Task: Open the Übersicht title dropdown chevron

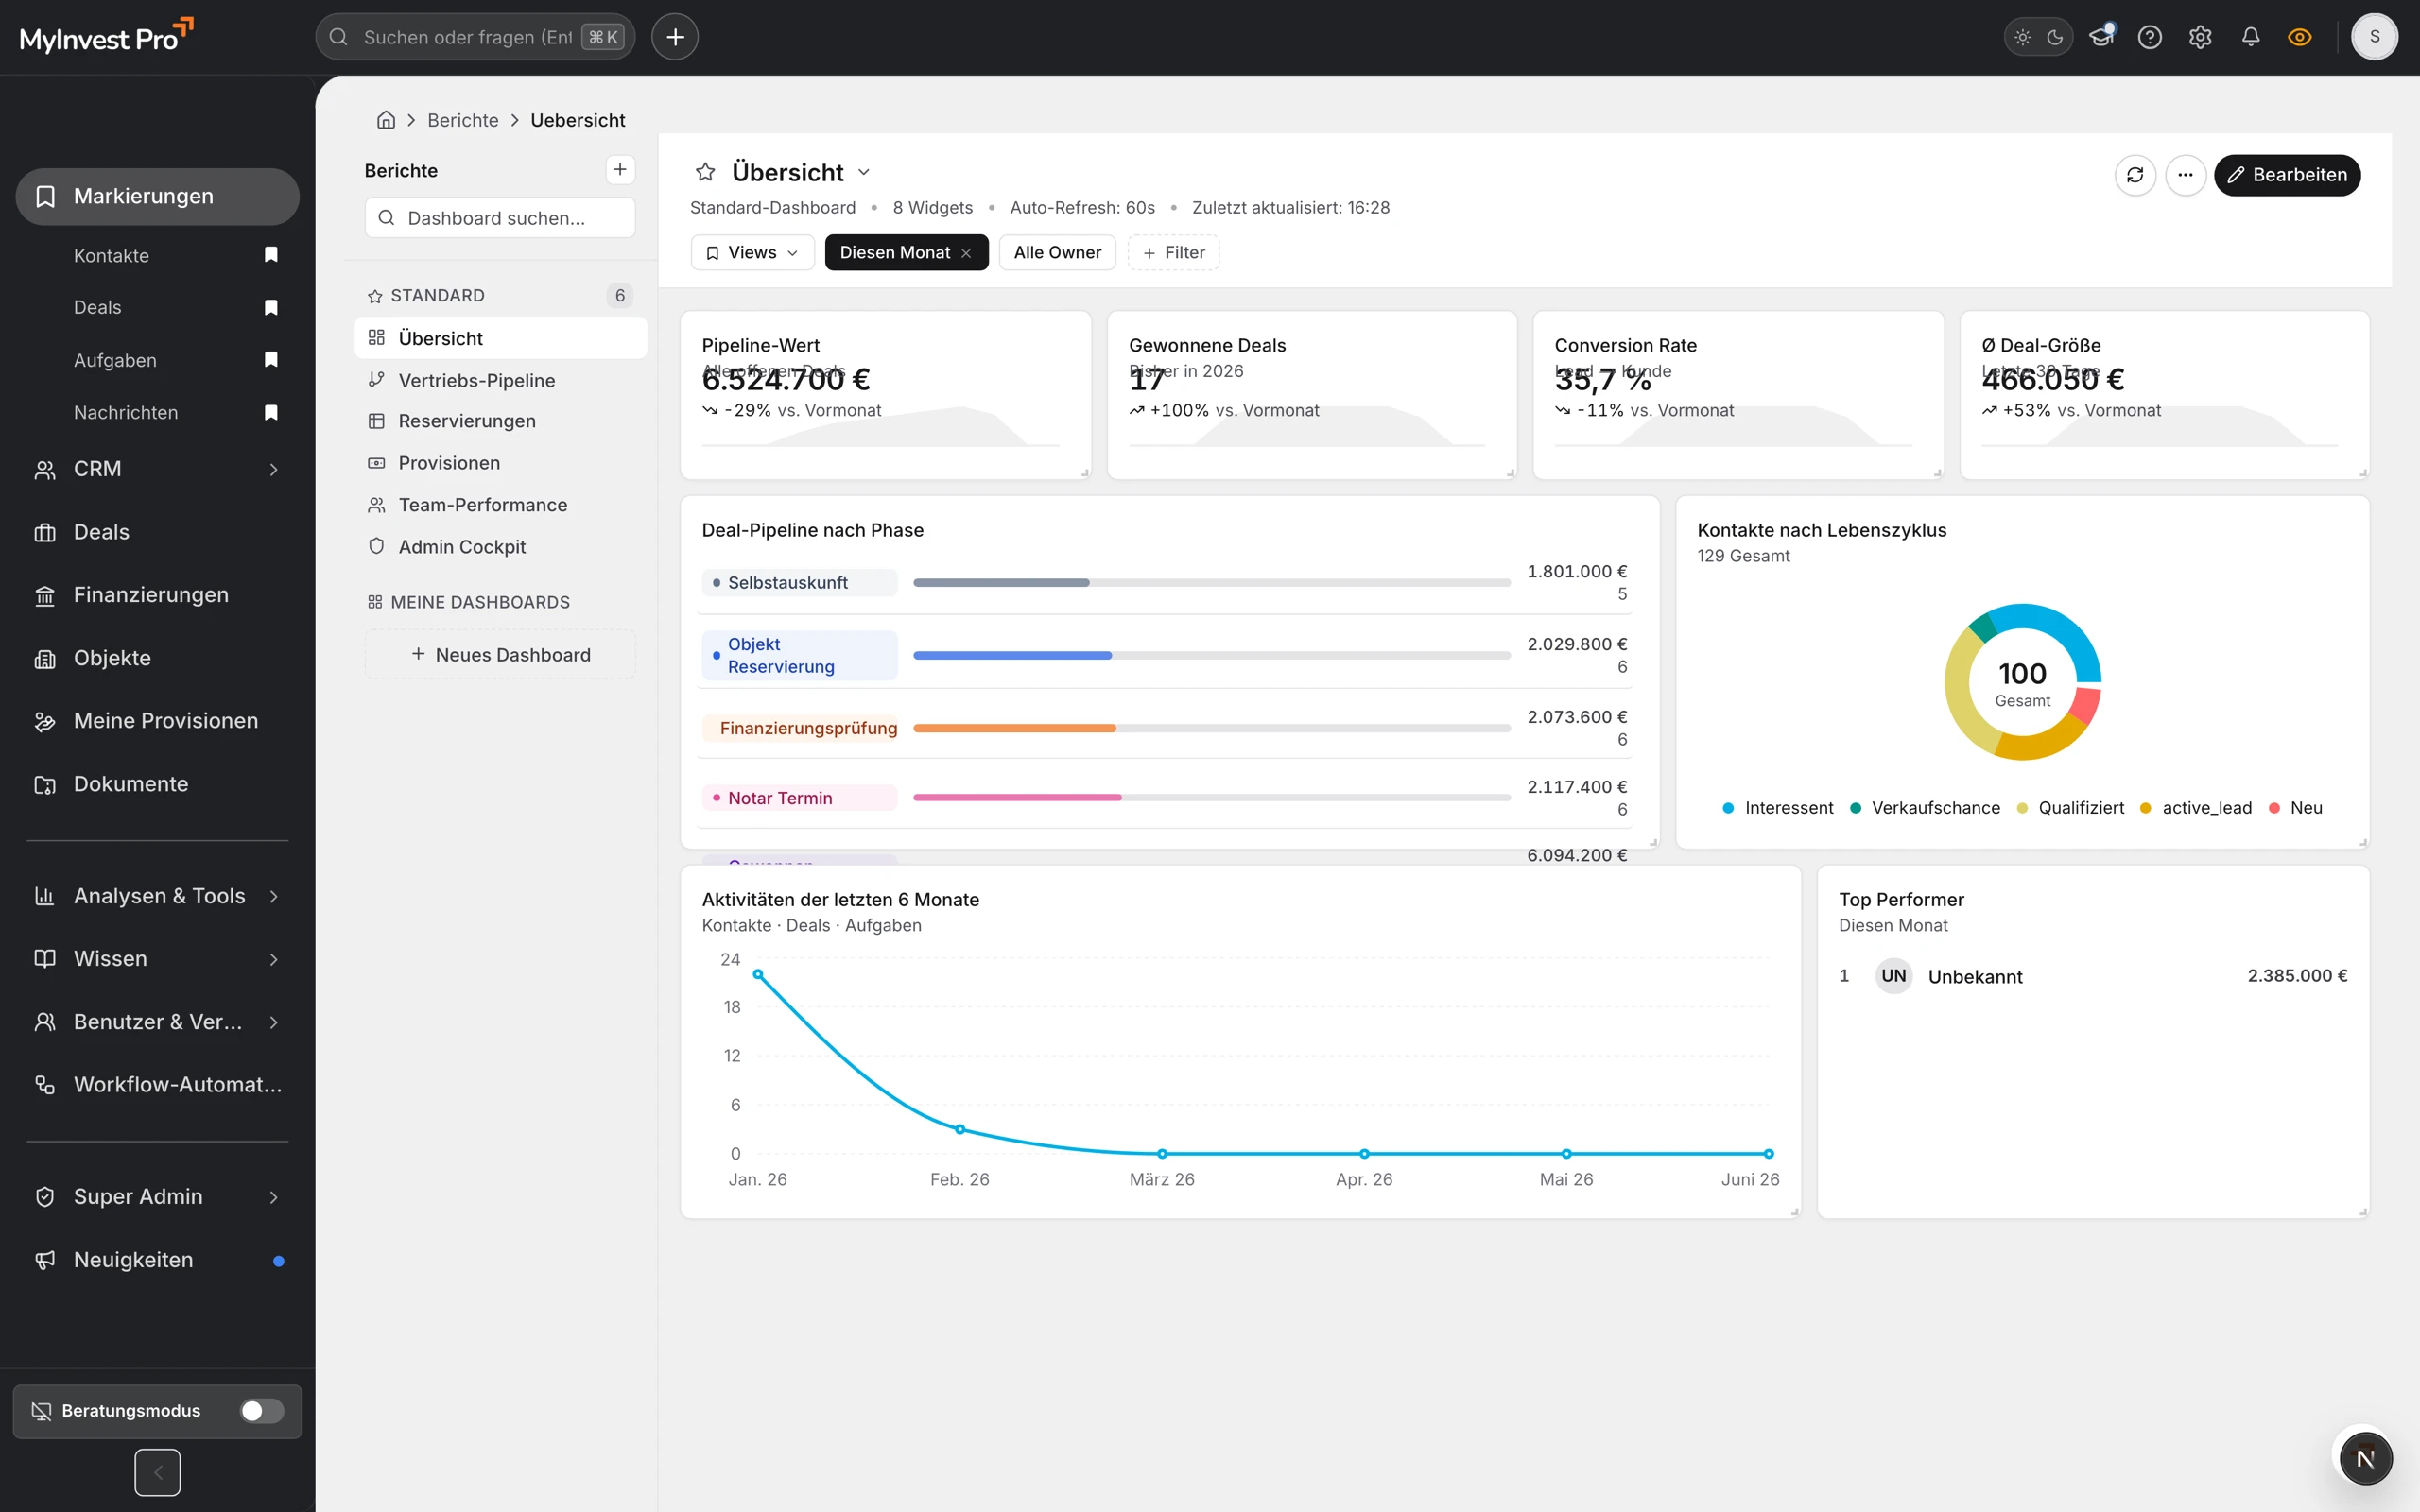Action: [864, 172]
